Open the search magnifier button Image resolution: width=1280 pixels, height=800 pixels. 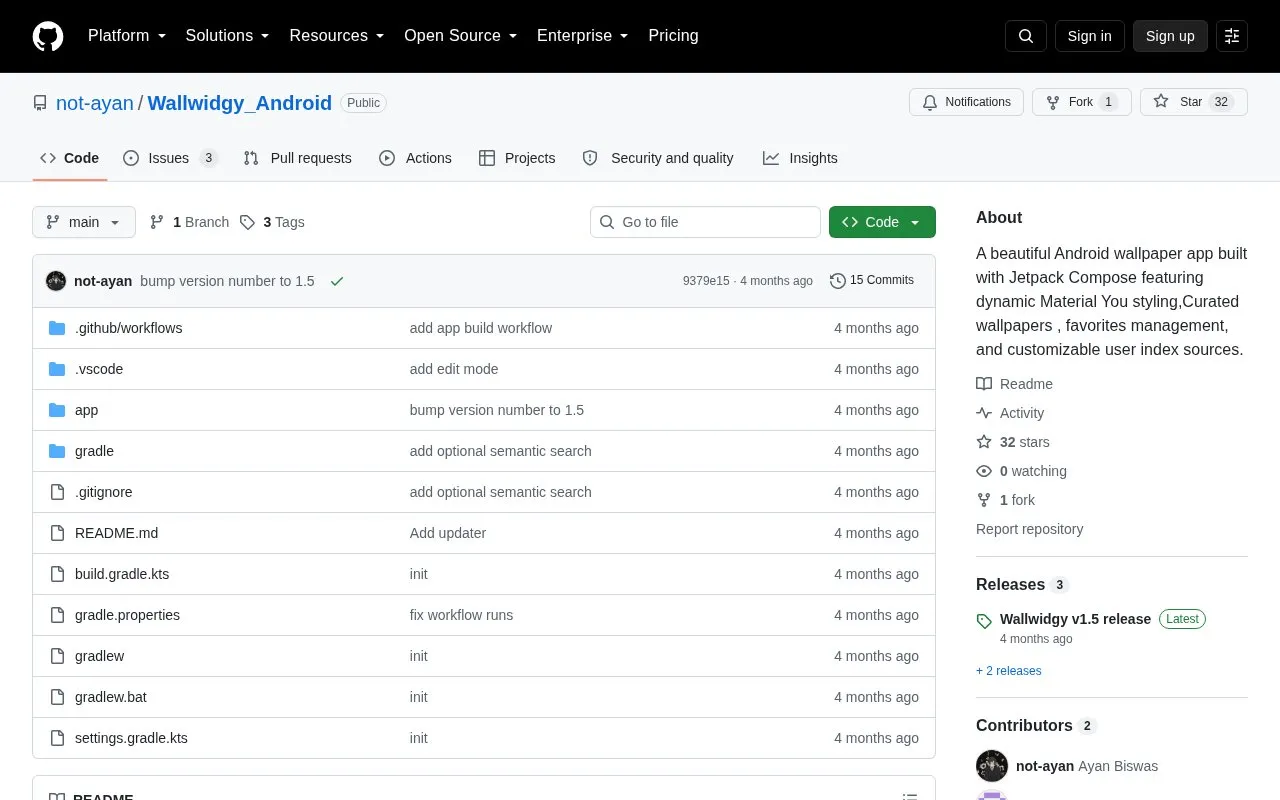[x=1026, y=36]
